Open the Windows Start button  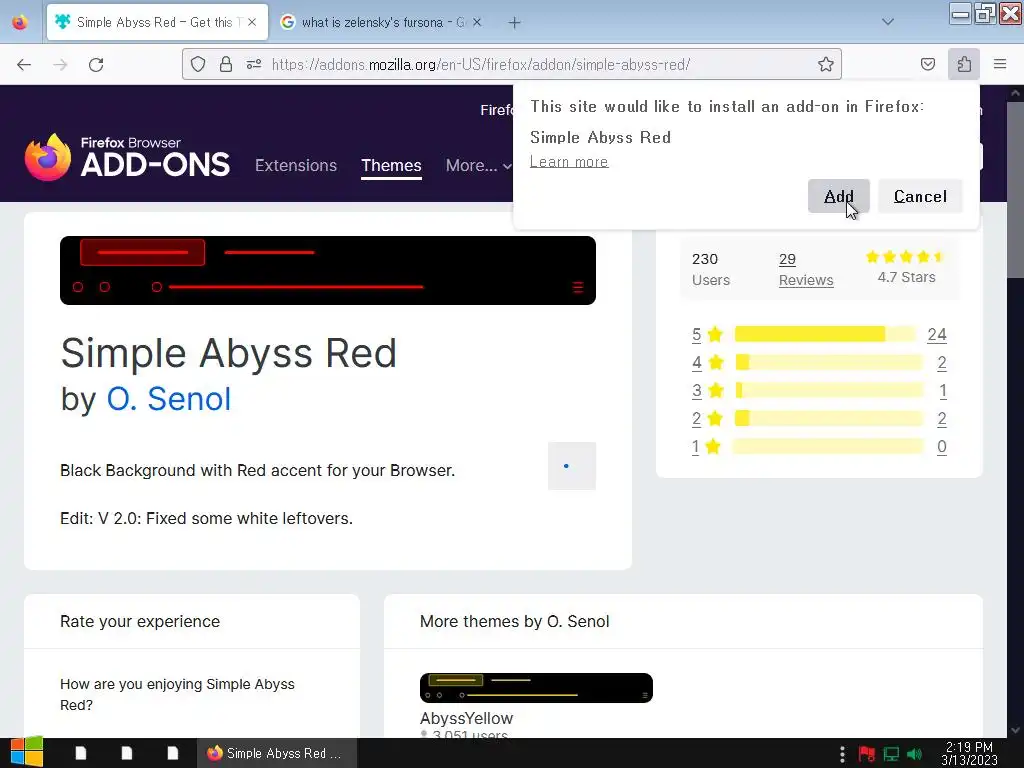point(26,753)
